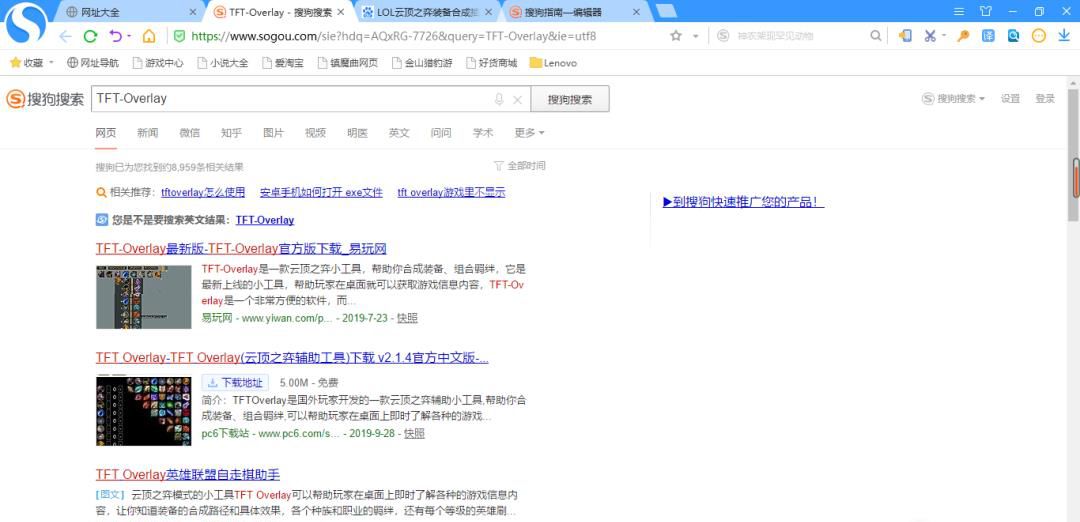Open the 全部时间 time filter
Viewport: 1080px width, 522px height.
[x=519, y=166]
